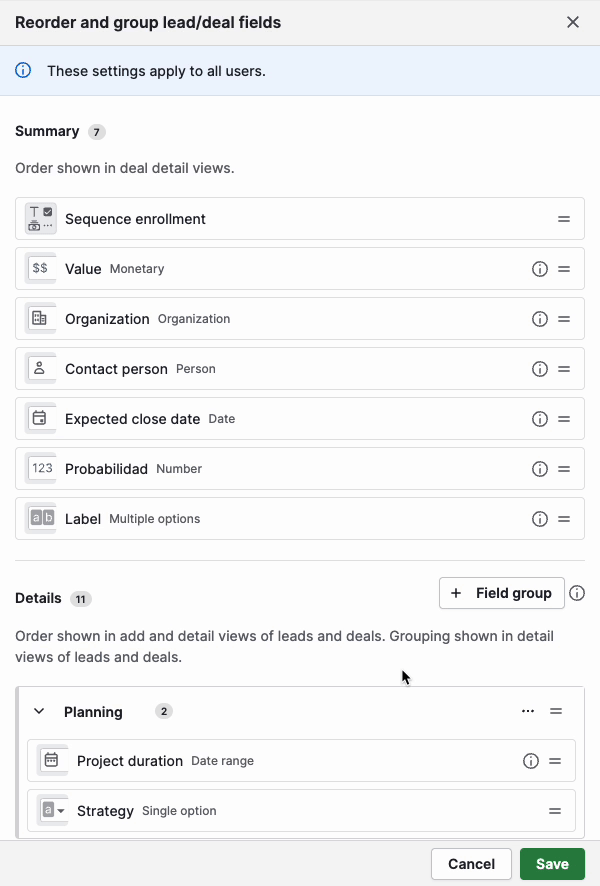The width and height of the screenshot is (600, 886).
Task: Click drag handle of Sequence enrollment row
Action: 564,219
